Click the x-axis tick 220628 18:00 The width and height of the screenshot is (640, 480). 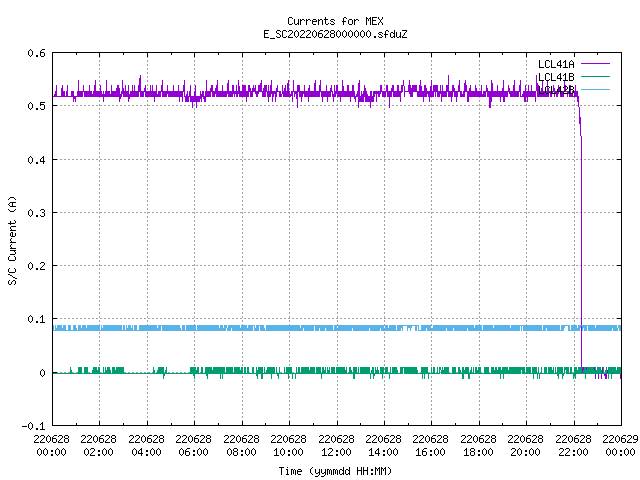(478, 446)
